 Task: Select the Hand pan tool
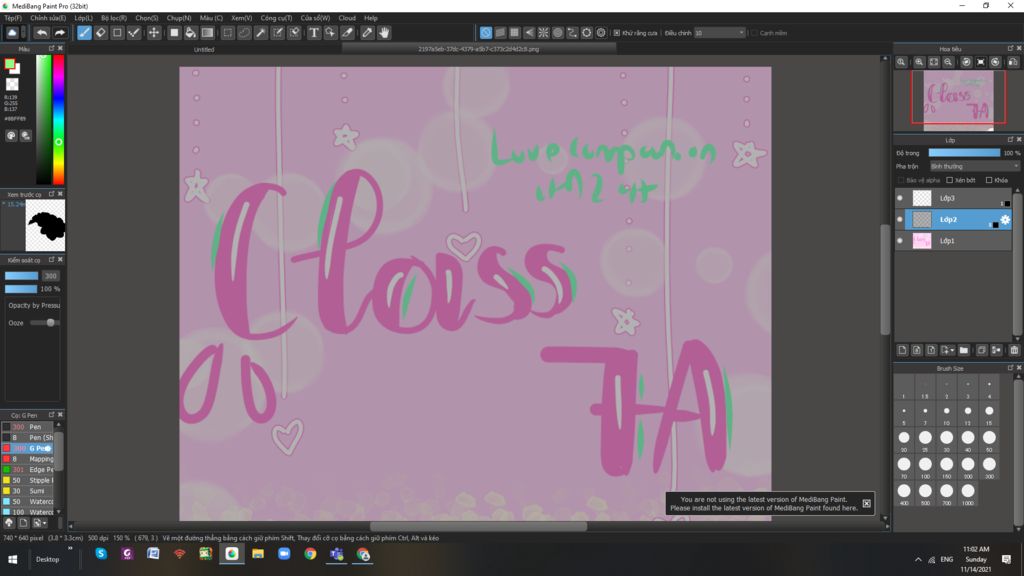(x=384, y=33)
